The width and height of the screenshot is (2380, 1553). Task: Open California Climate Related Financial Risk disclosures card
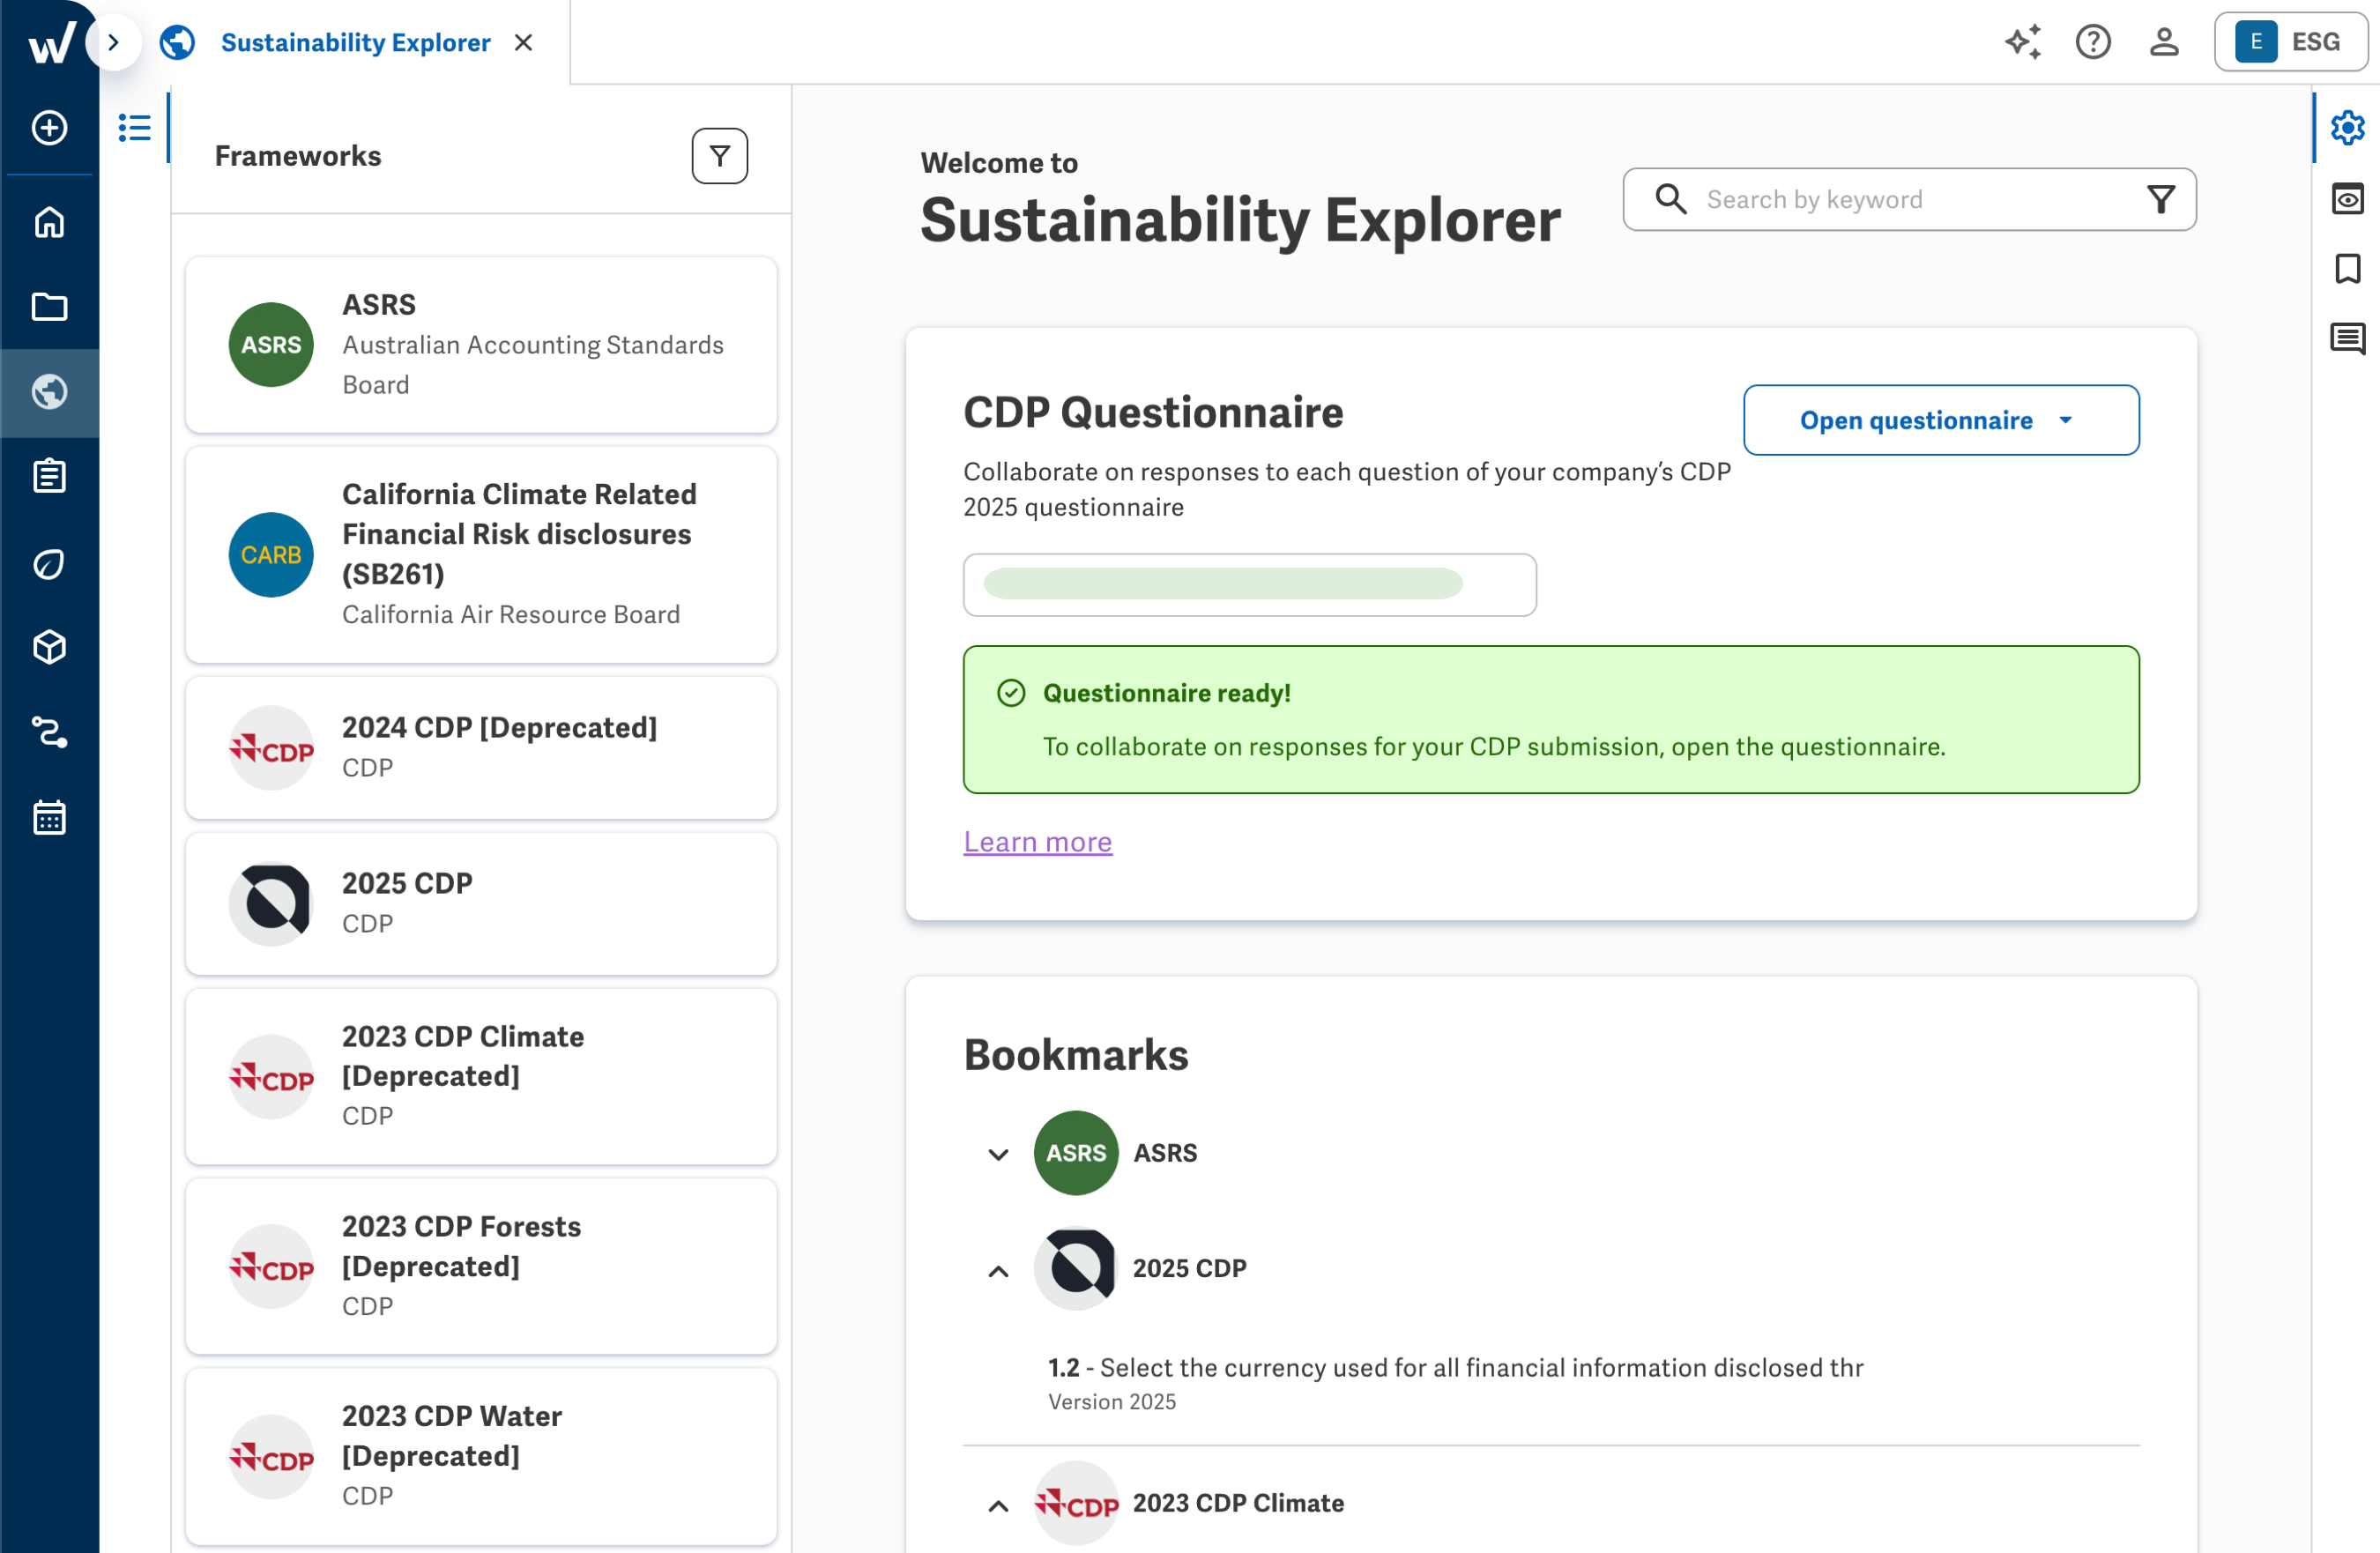pyautogui.click(x=481, y=554)
